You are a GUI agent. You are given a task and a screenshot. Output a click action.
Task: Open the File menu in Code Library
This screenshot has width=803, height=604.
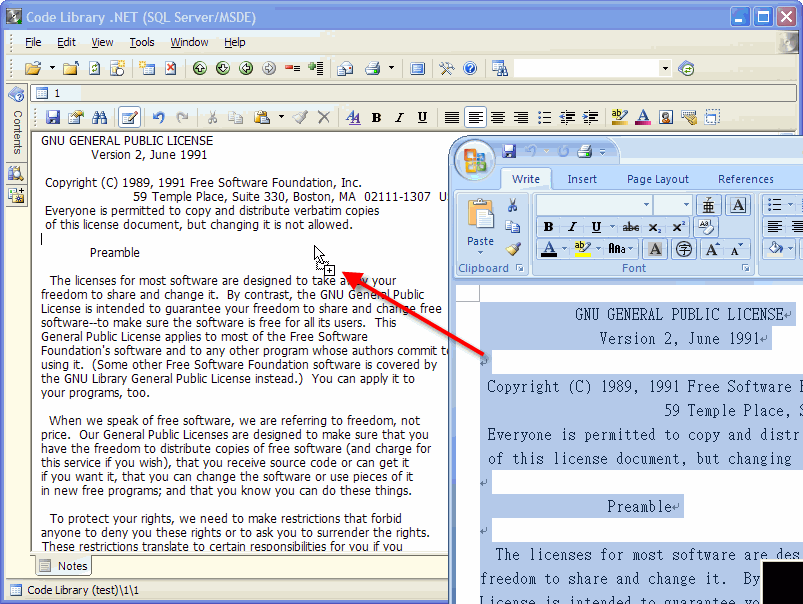pos(33,43)
